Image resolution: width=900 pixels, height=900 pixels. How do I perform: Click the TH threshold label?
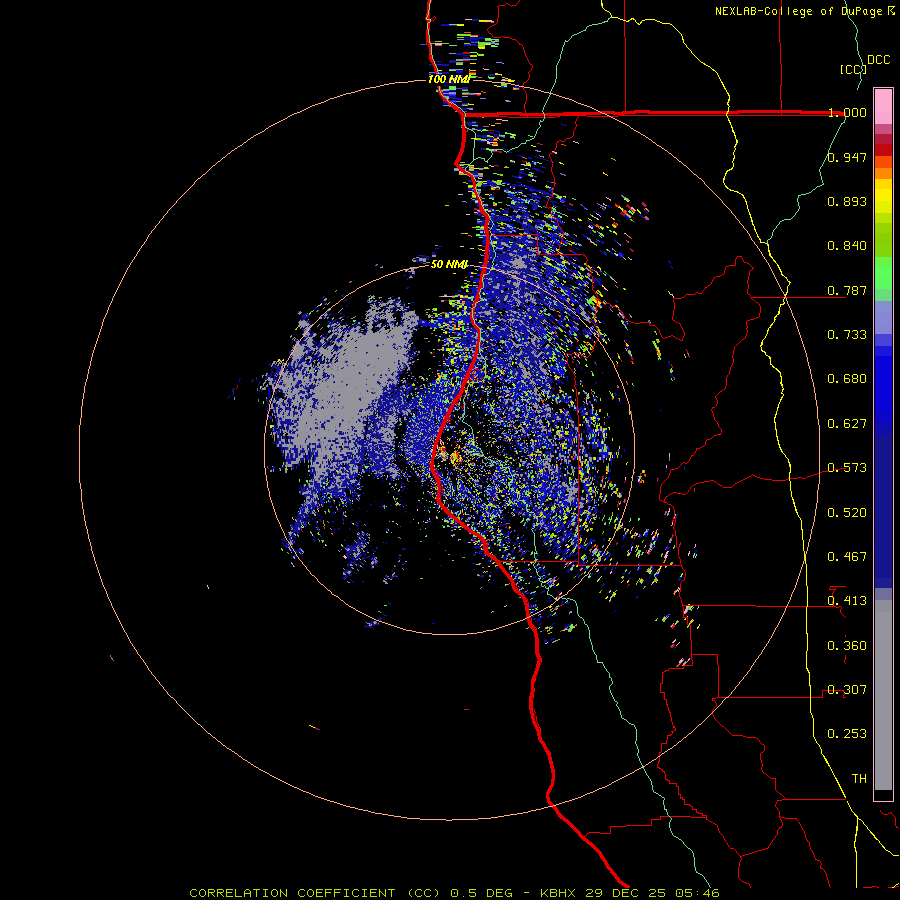[859, 779]
